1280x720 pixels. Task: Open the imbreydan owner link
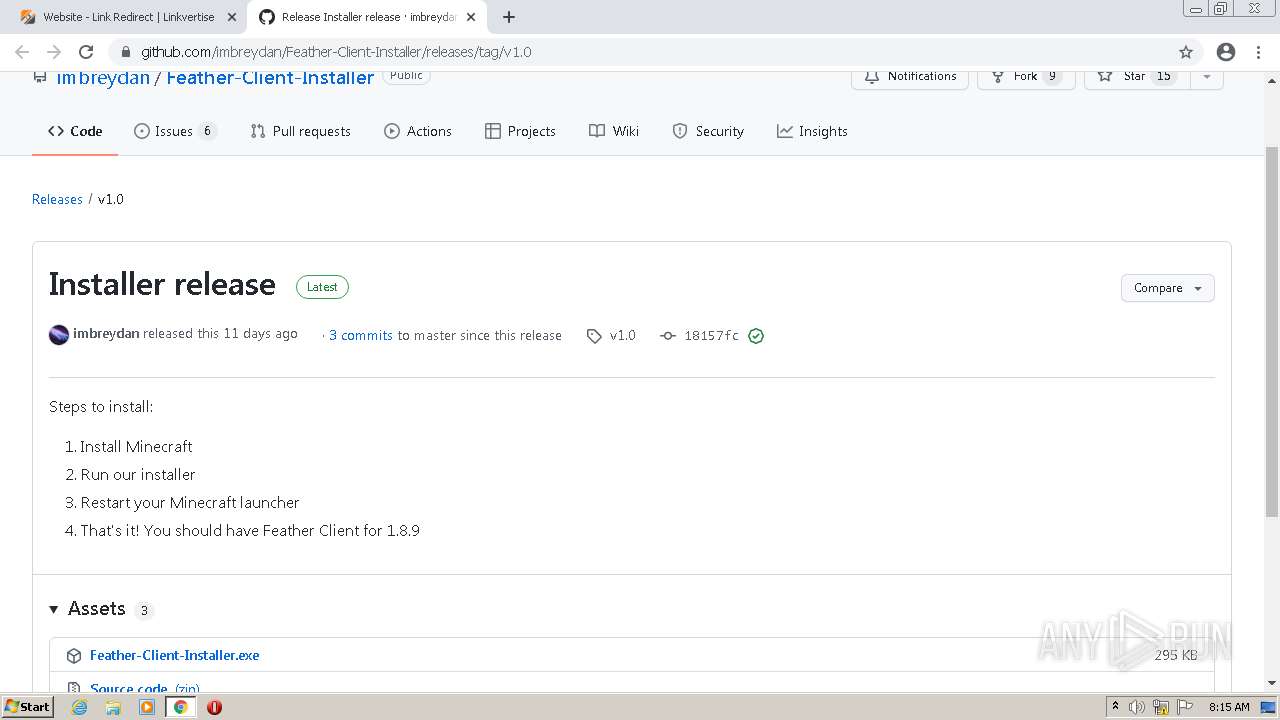click(x=103, y=77)
